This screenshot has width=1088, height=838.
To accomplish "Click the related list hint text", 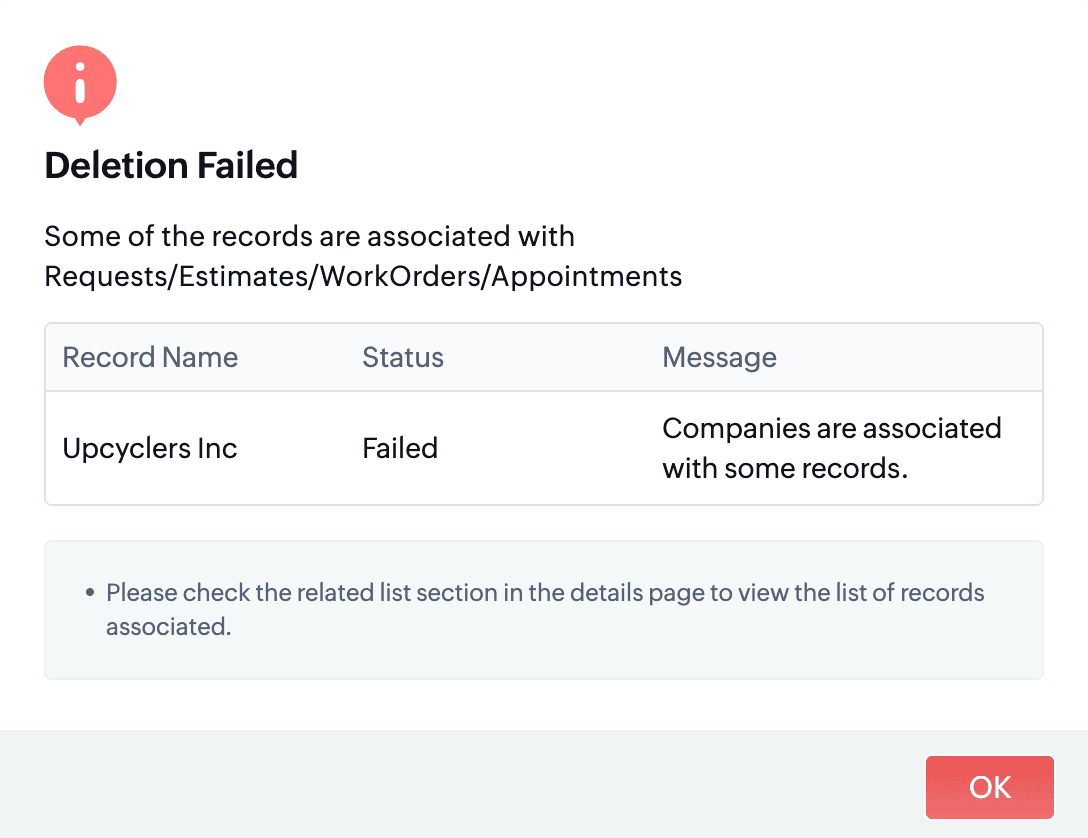I will (545, 593).
